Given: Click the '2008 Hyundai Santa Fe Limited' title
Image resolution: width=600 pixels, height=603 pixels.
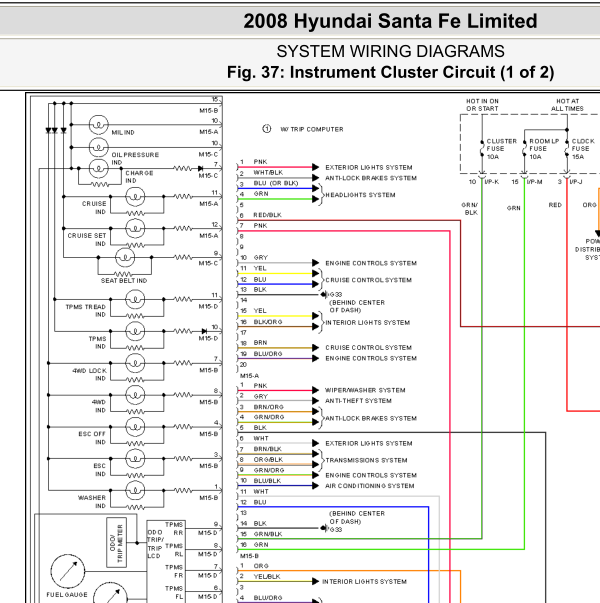Looking at the screenshot, I should pos(390,21).
